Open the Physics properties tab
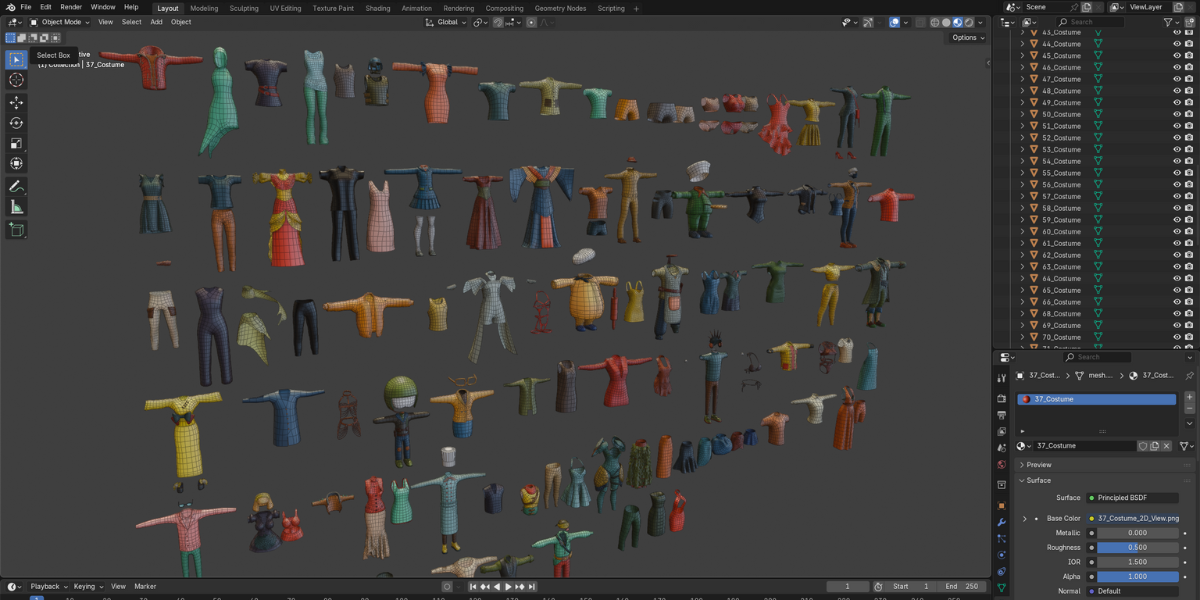The image size is (1200, 600). point(1001,554)
